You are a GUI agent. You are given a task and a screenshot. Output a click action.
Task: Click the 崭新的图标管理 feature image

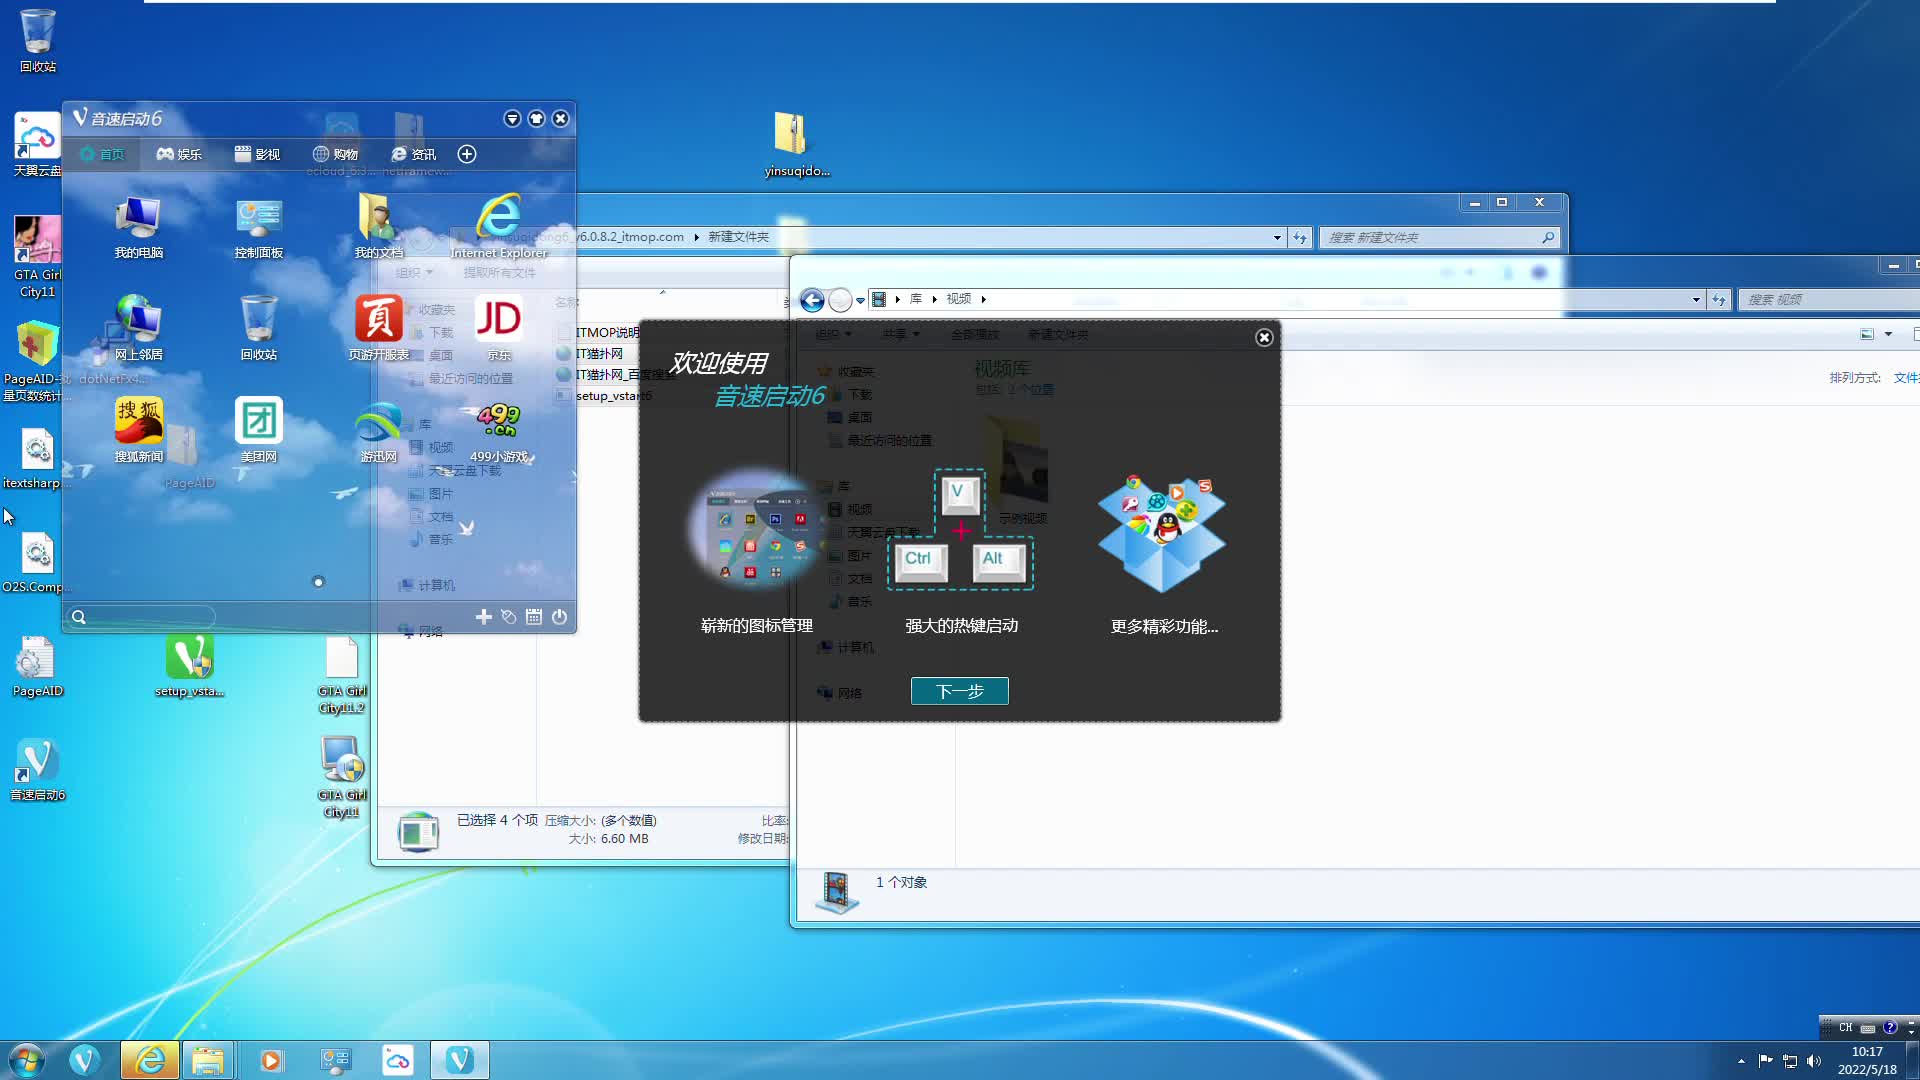point(755,528)
